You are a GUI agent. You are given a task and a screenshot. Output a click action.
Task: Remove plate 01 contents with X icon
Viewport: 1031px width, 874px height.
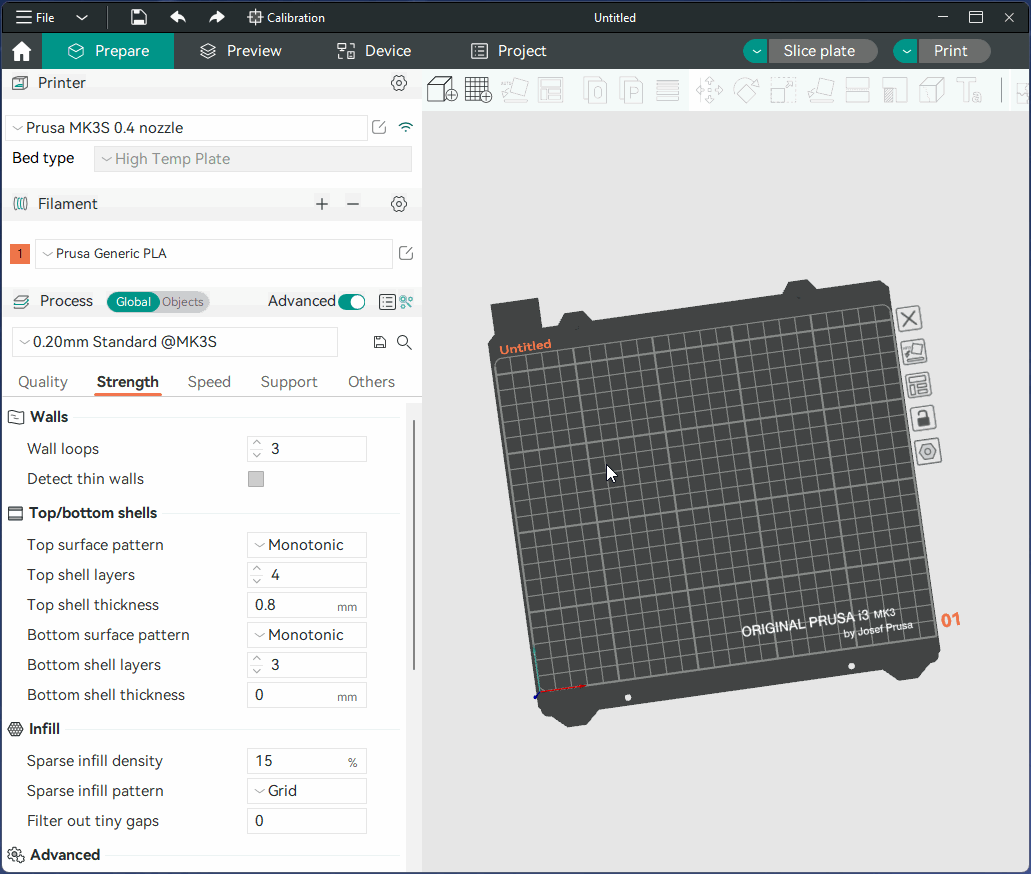point(909,319)
